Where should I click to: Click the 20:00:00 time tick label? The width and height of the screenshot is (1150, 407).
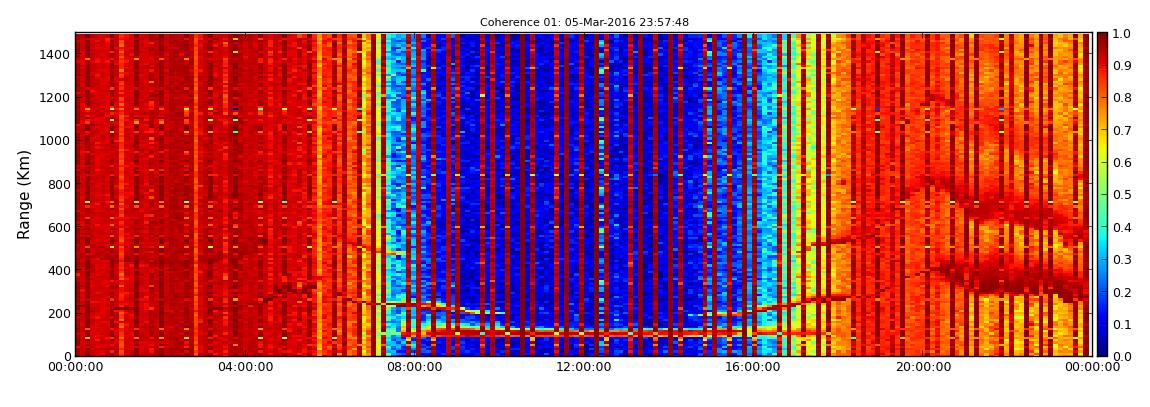coord(925,367)
